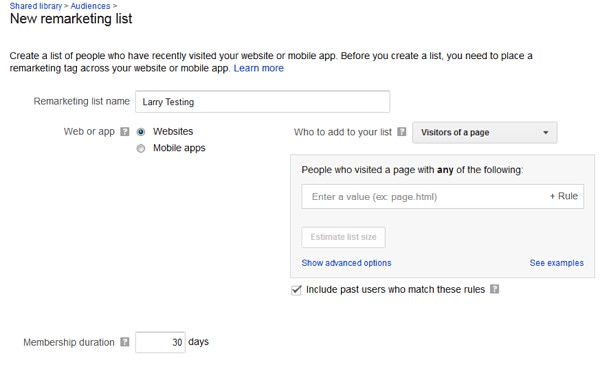Open the Learn more link

click(259, 68)
